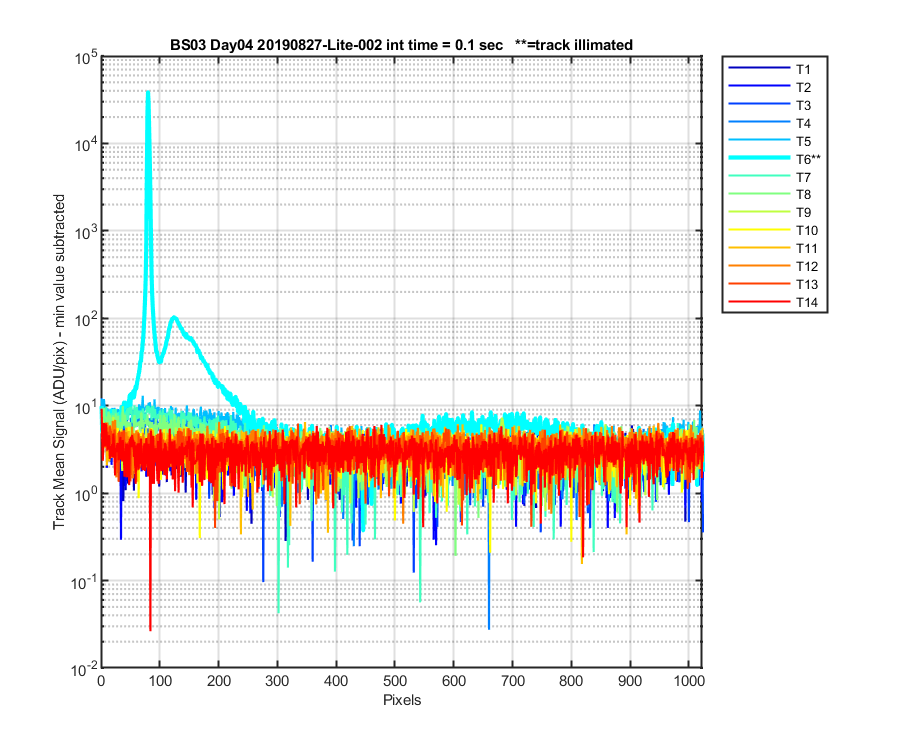Click the T11 legend entry
This screenshot has width=900, height=750.
[773, 248]
